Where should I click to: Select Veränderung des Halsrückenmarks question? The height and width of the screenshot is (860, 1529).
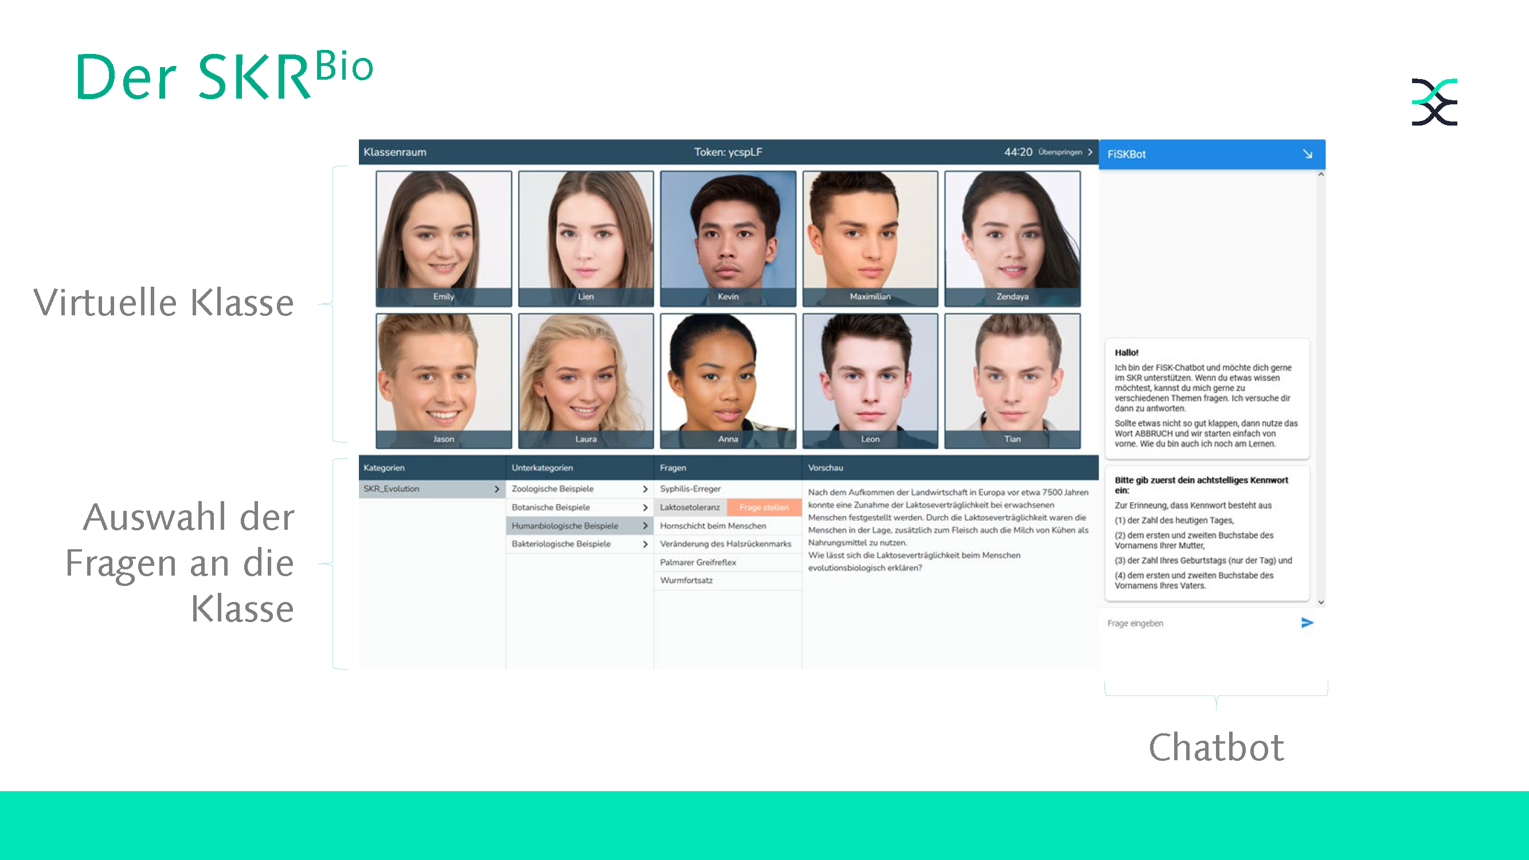pos(727,544)
